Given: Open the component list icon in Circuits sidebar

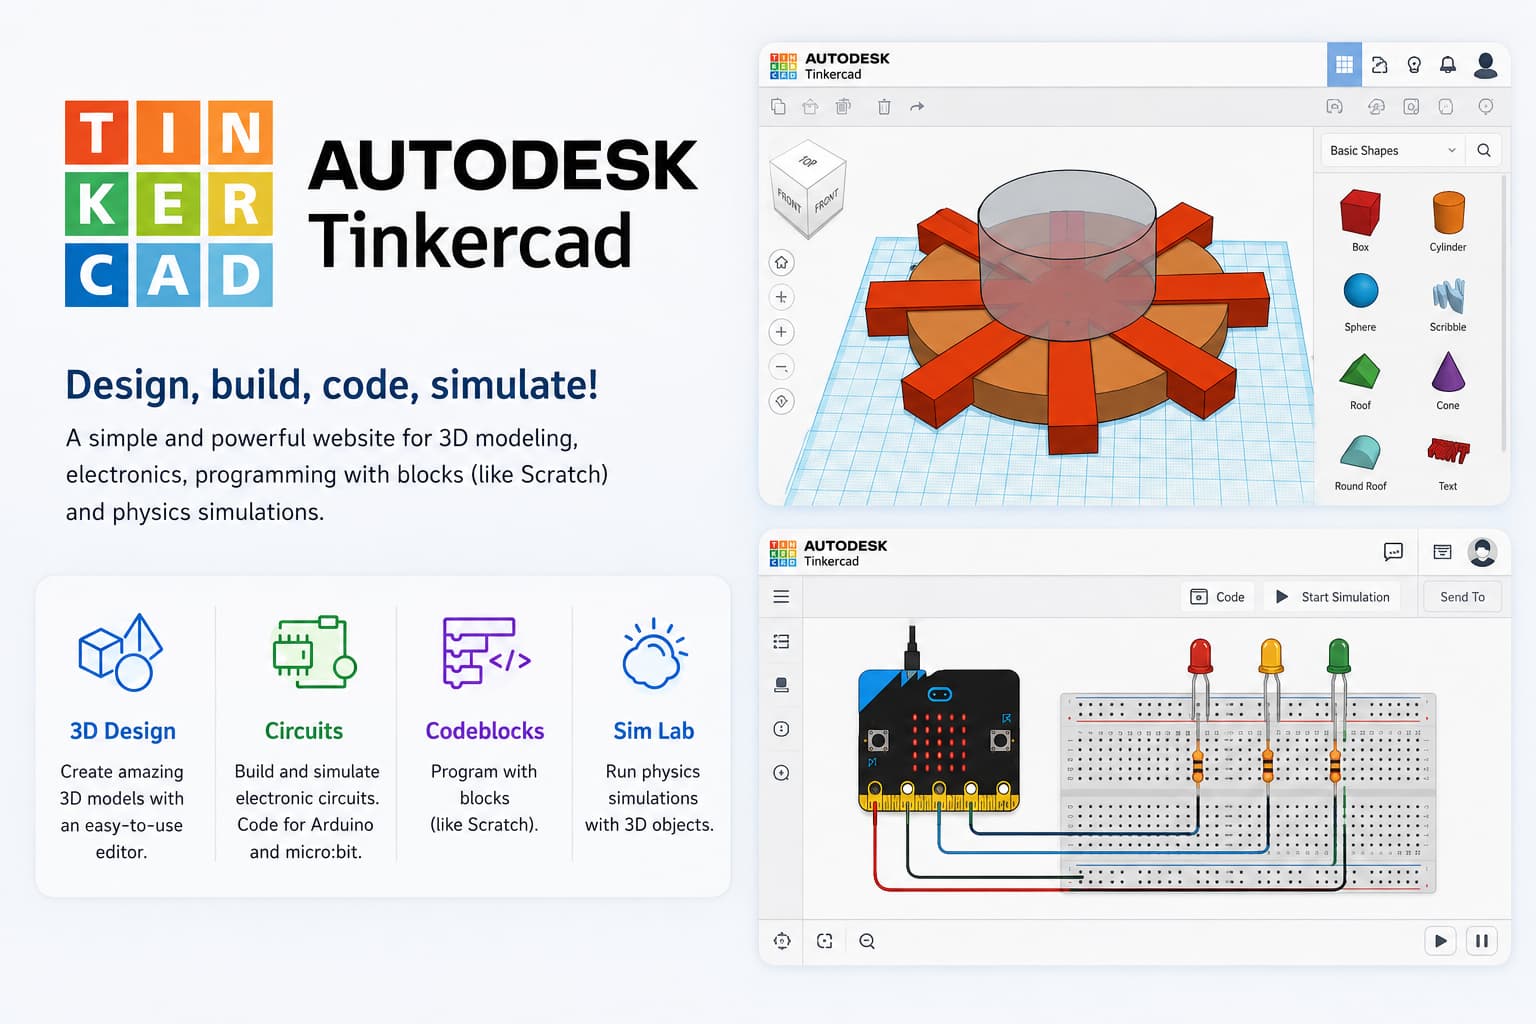Looking at the screenshot, I should pos(781,641).
